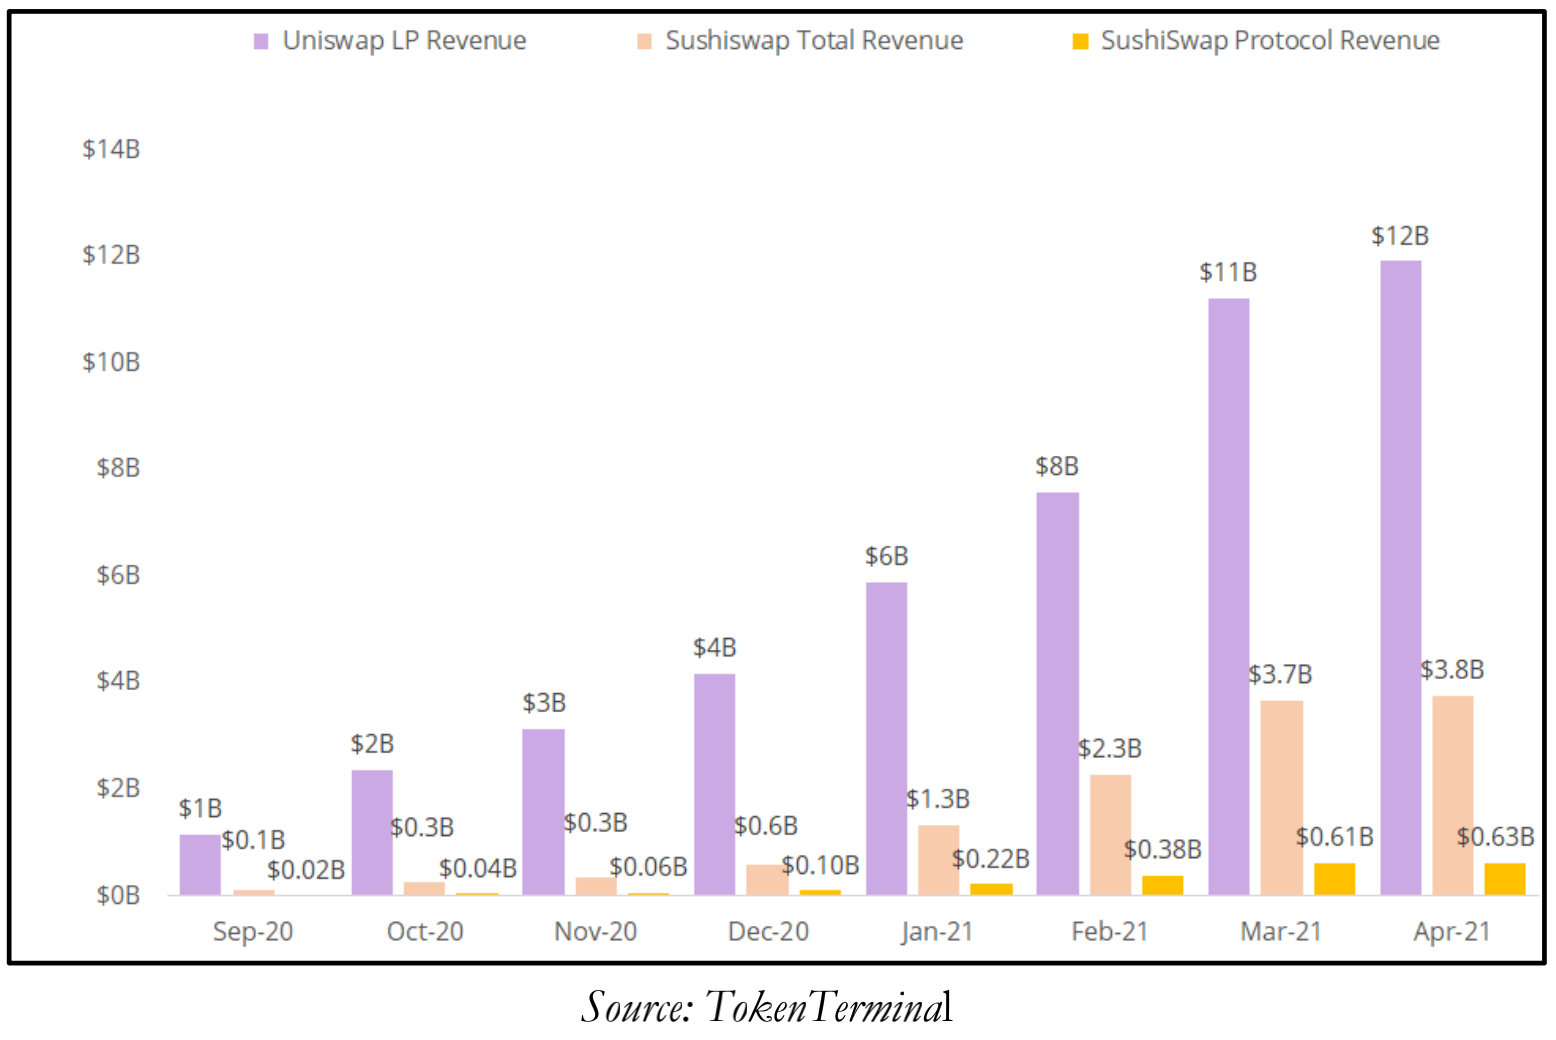The image size is (1556, 1040).
Task: Select the Feb-21 x-axis label
Action: tap(1110, 932)
